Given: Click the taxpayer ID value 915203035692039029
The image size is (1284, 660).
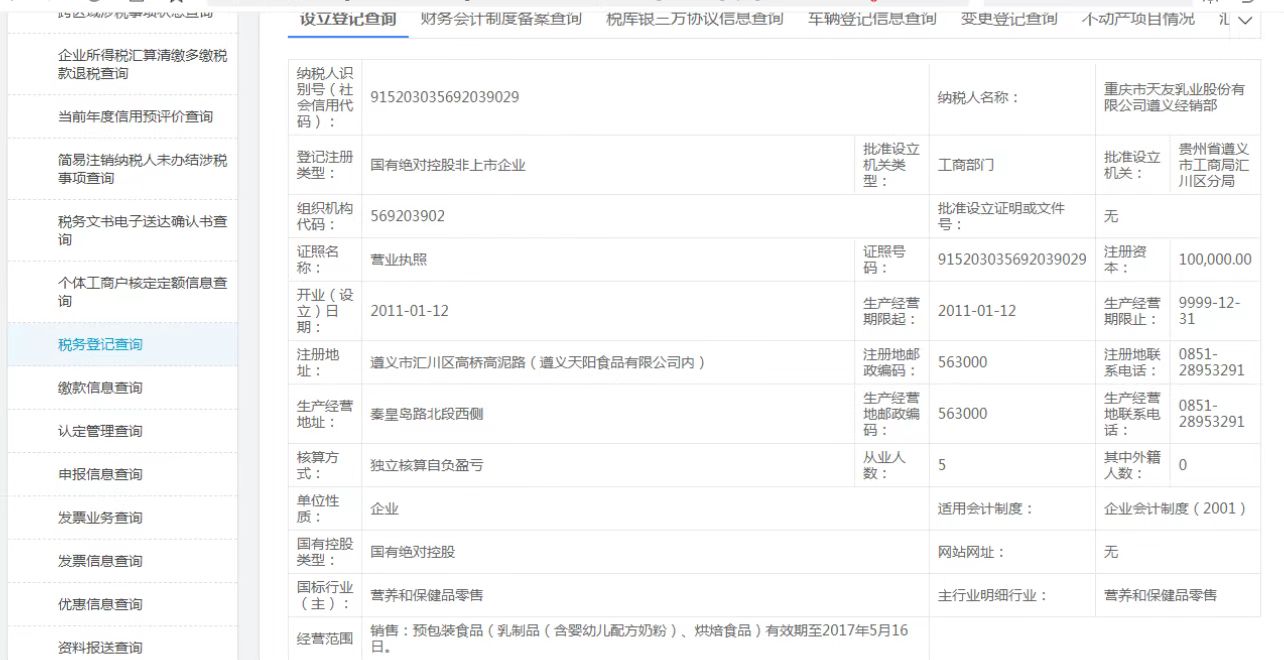Looking at the screenshot, I should (445, 98).
